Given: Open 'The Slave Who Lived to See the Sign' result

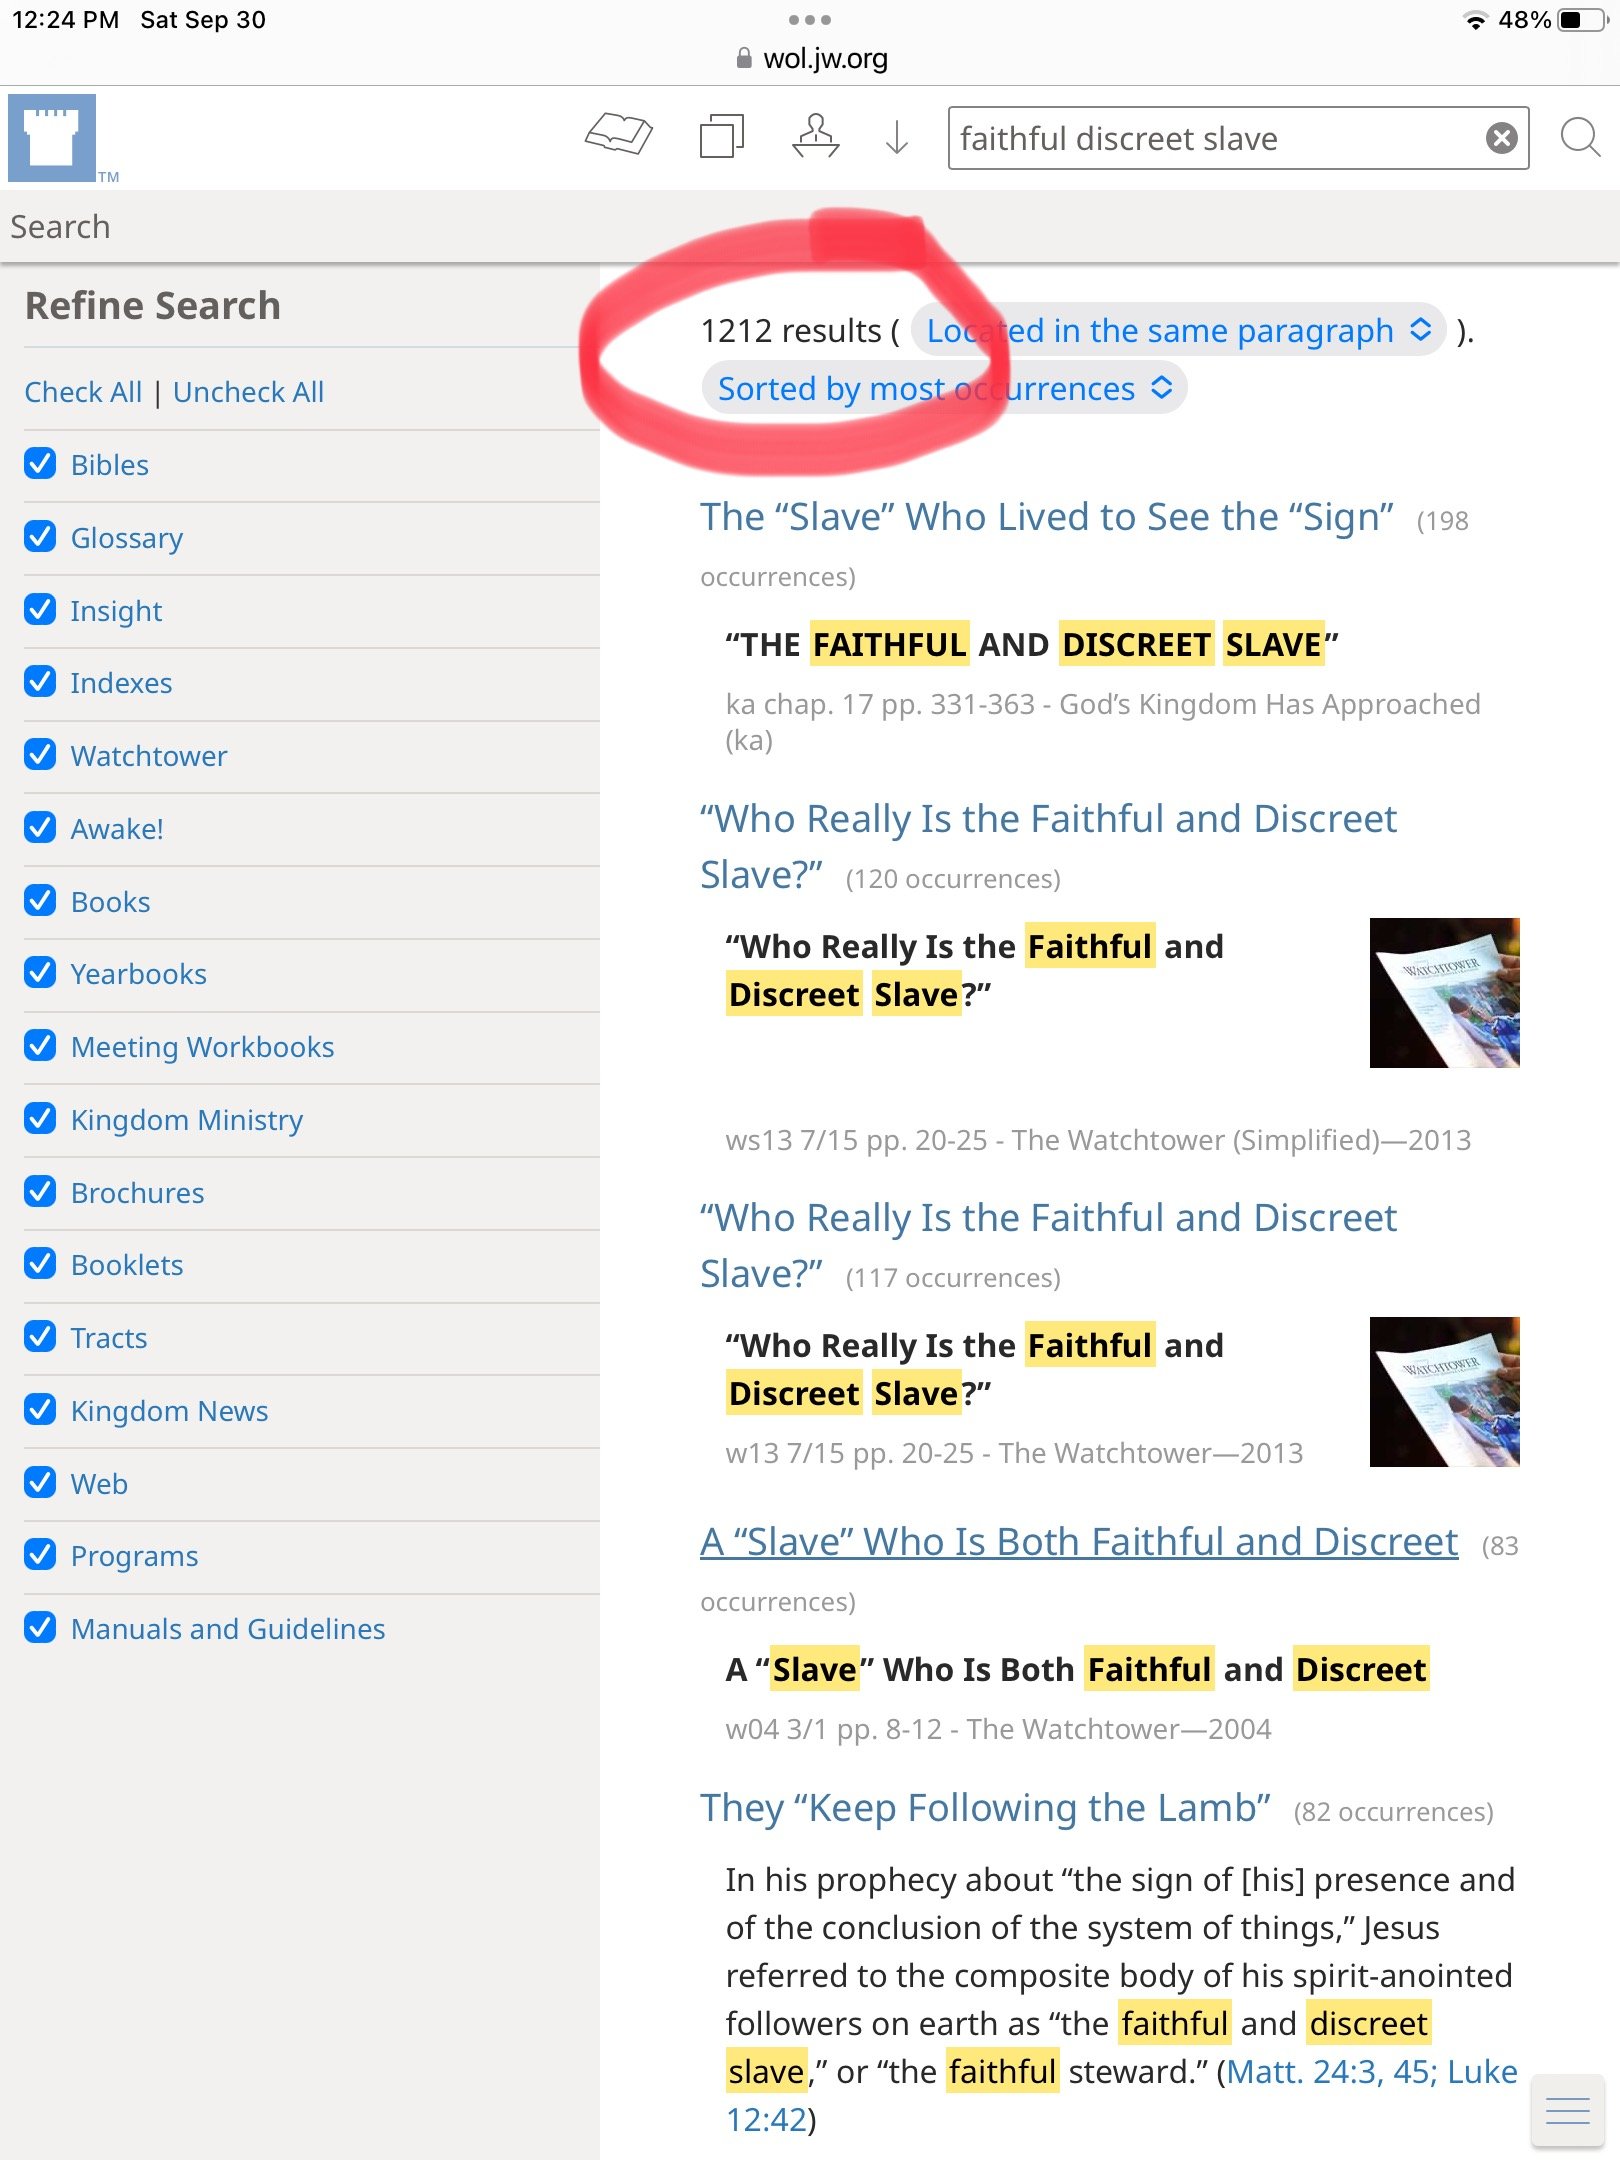Looking at the screenshot, I should click(x=1047, y=518).
